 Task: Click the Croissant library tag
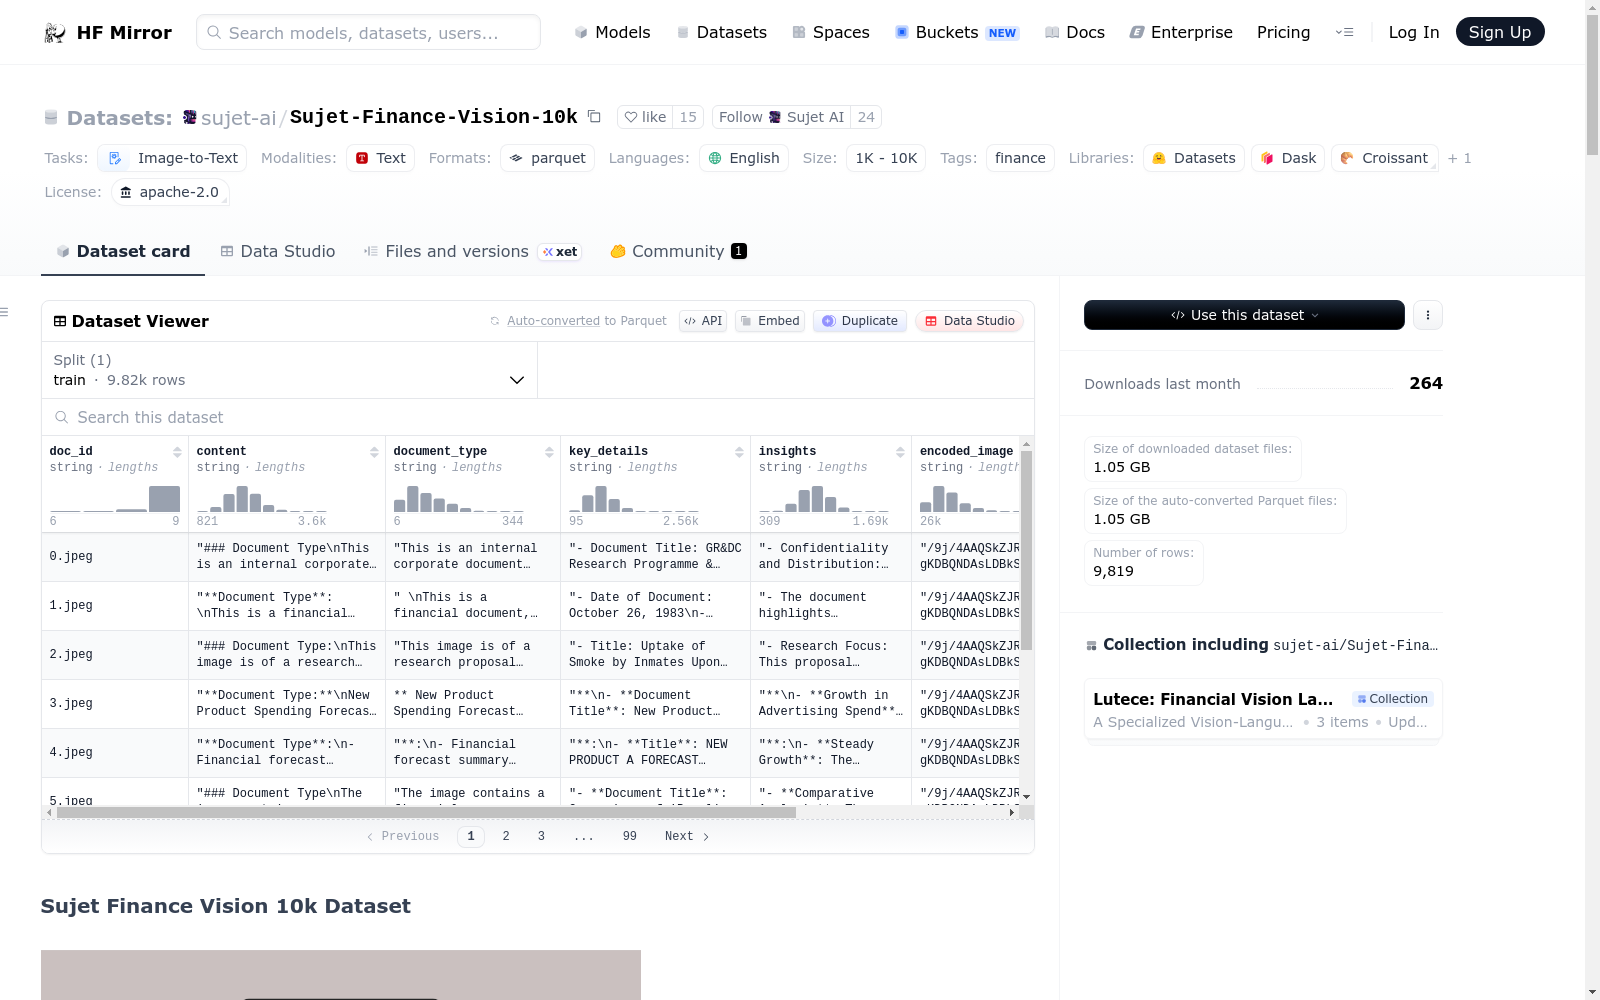point(1385,158)
